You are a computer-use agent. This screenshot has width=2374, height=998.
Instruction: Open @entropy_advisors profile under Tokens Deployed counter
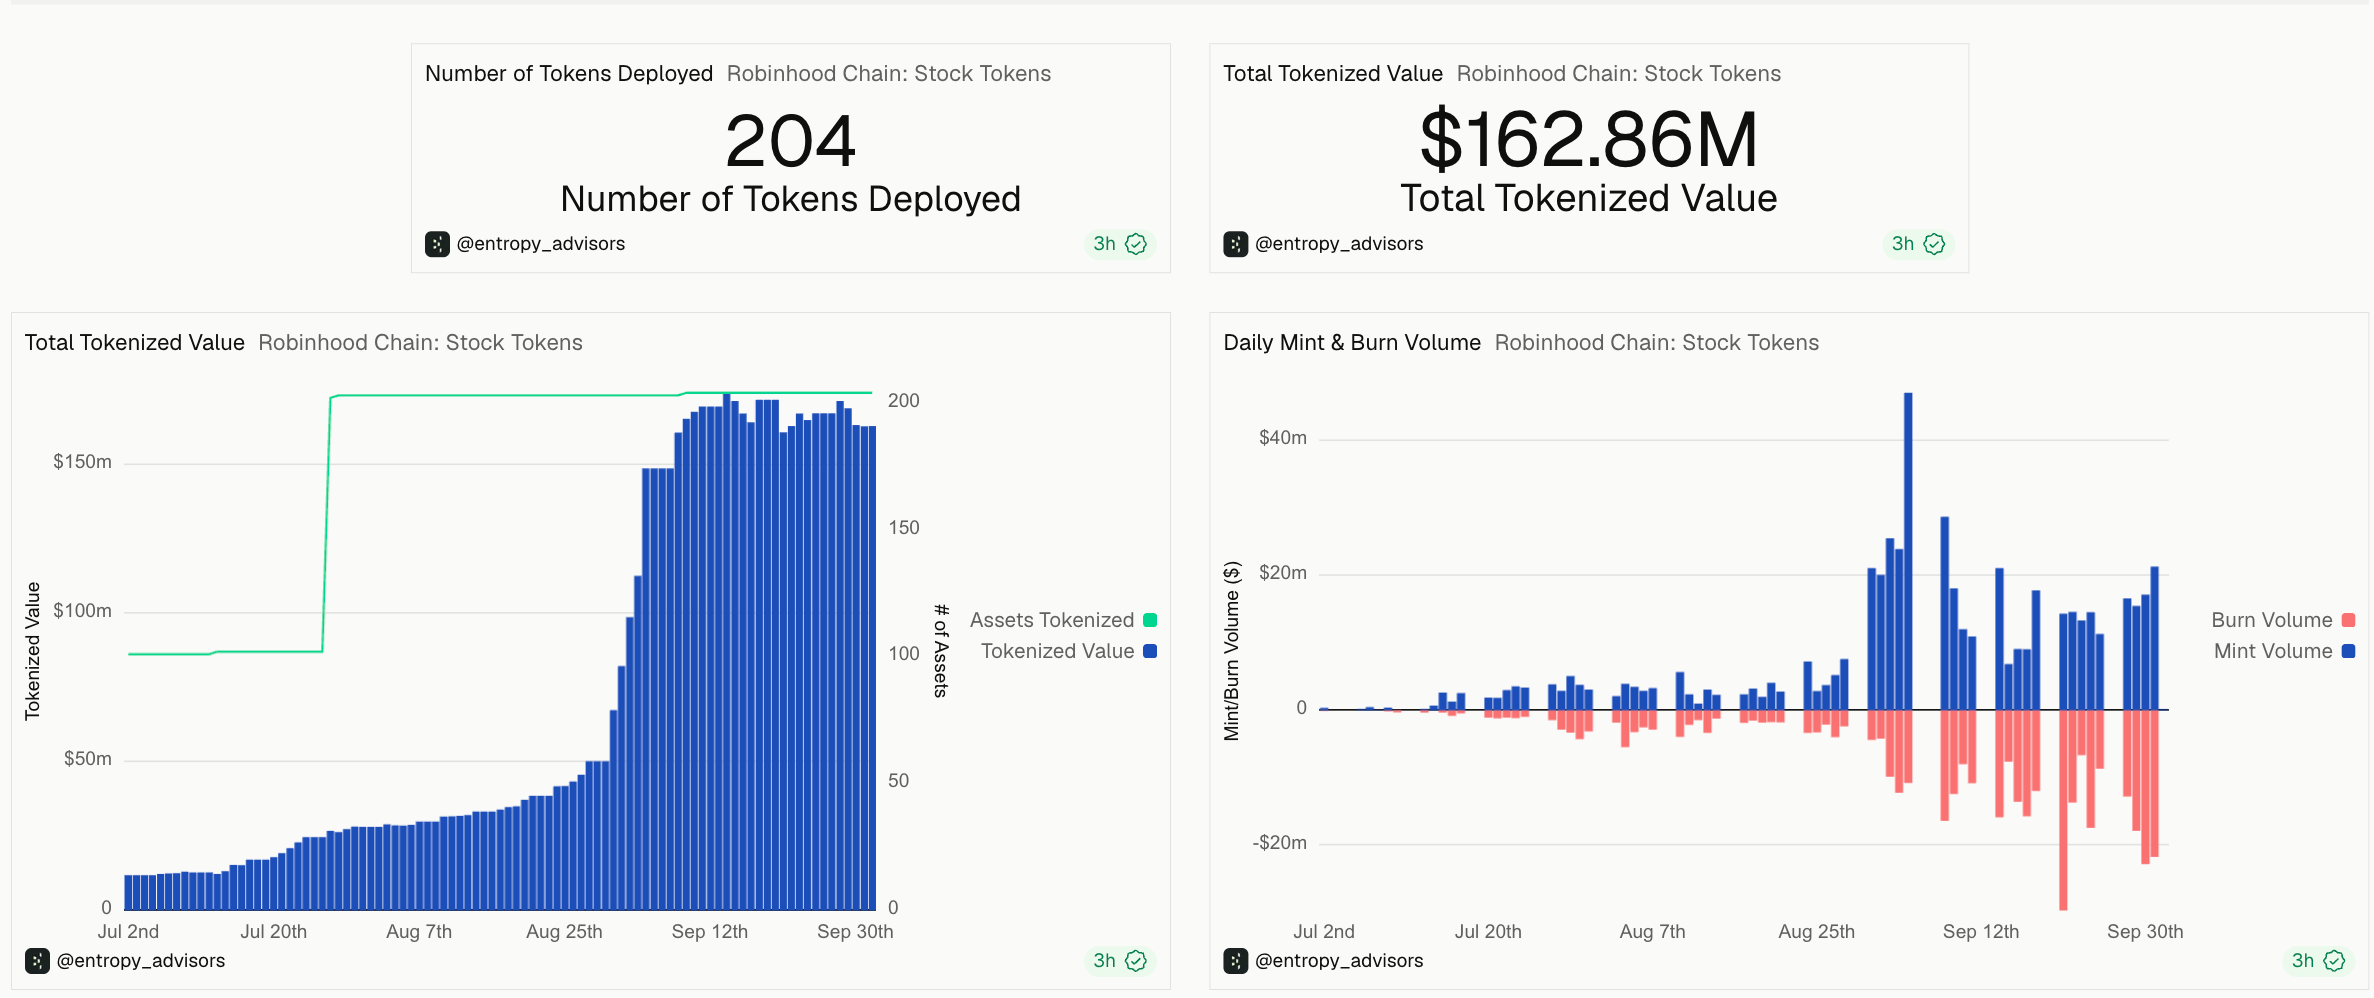point(541,244)
